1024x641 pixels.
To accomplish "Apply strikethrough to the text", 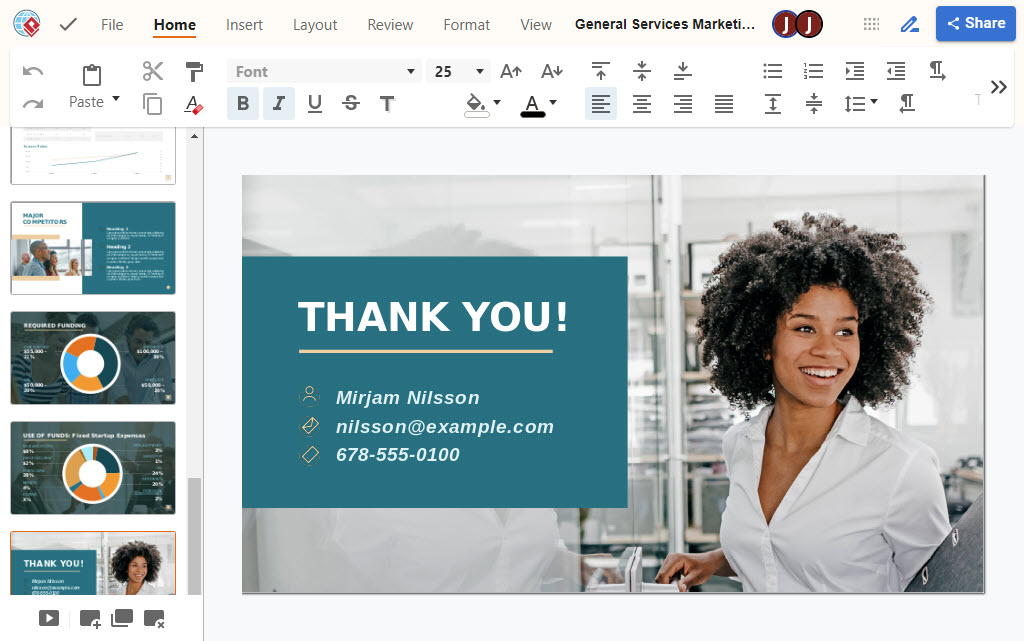I will (350, 103).
